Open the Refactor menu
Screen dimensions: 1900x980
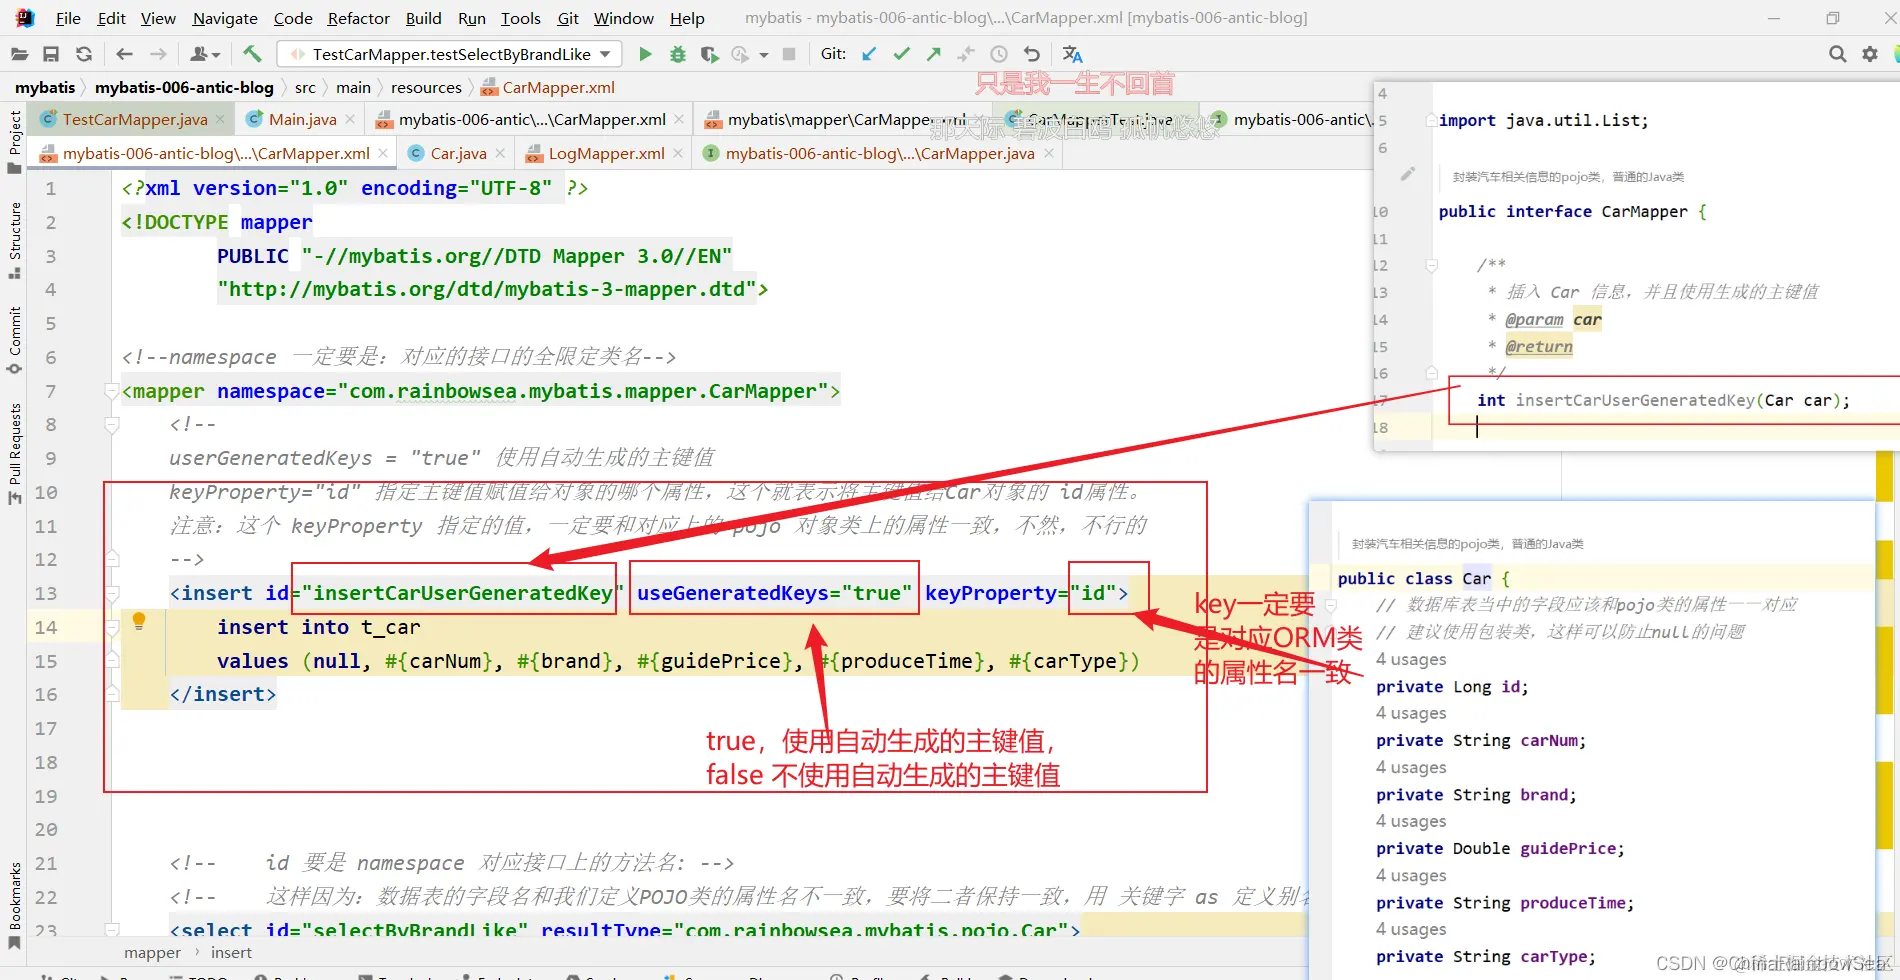[358, 18]
